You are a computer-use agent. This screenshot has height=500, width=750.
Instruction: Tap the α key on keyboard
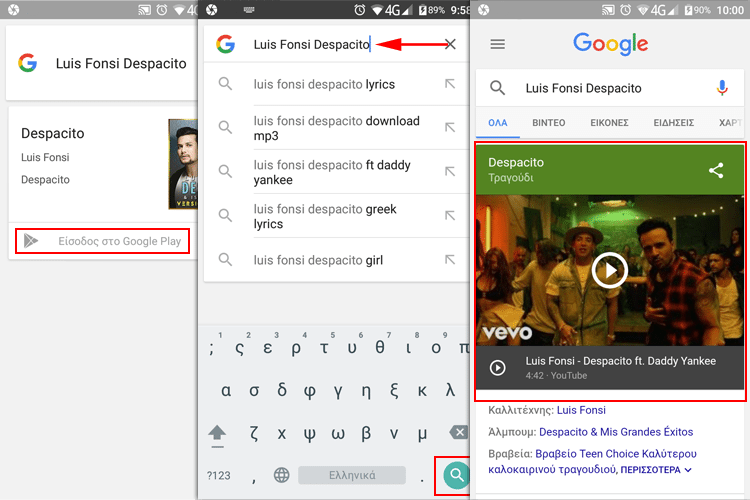point(226,390)
